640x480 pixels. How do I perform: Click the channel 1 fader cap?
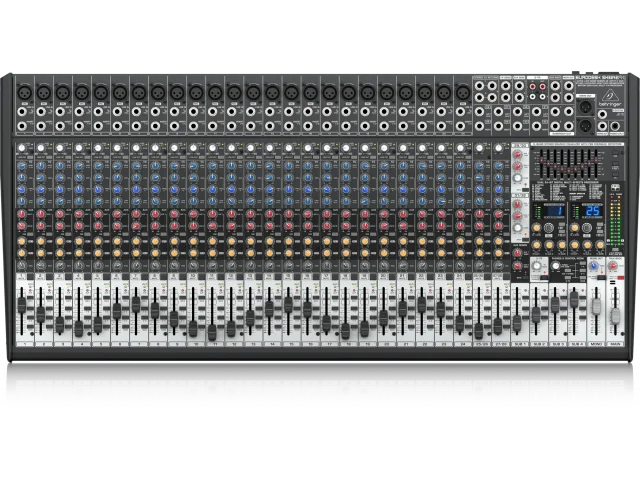coord(22,305)
